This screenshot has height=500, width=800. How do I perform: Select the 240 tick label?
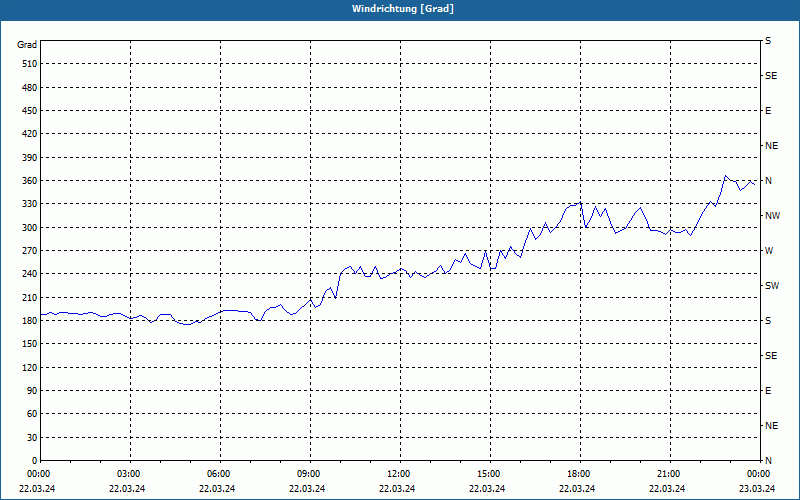30,274
